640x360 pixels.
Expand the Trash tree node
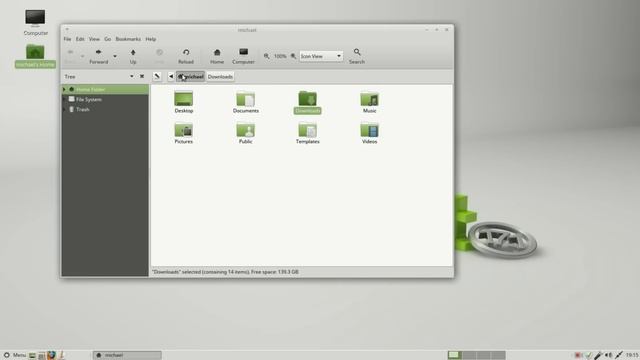coord(64,109)
